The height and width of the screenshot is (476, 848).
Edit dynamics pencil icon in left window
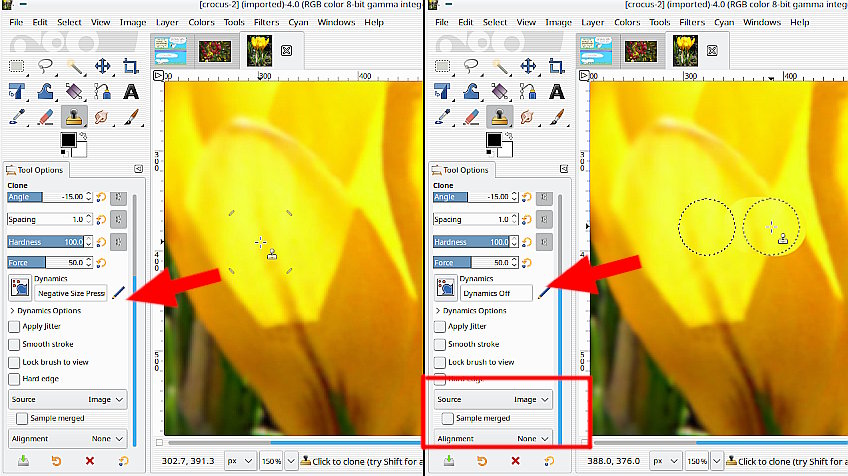coord(118,293)
